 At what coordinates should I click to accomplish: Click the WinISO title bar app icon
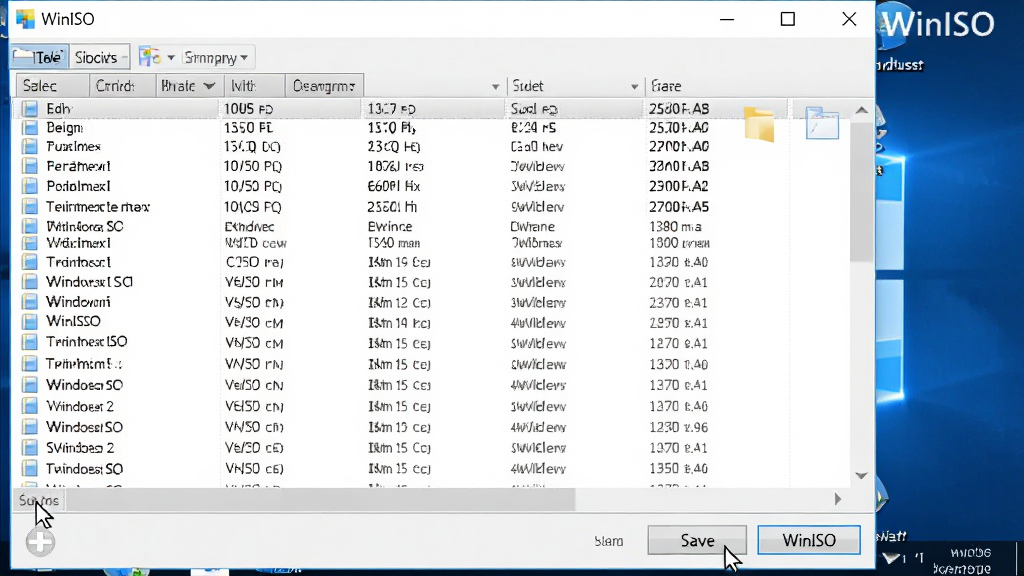pos(25,19)
